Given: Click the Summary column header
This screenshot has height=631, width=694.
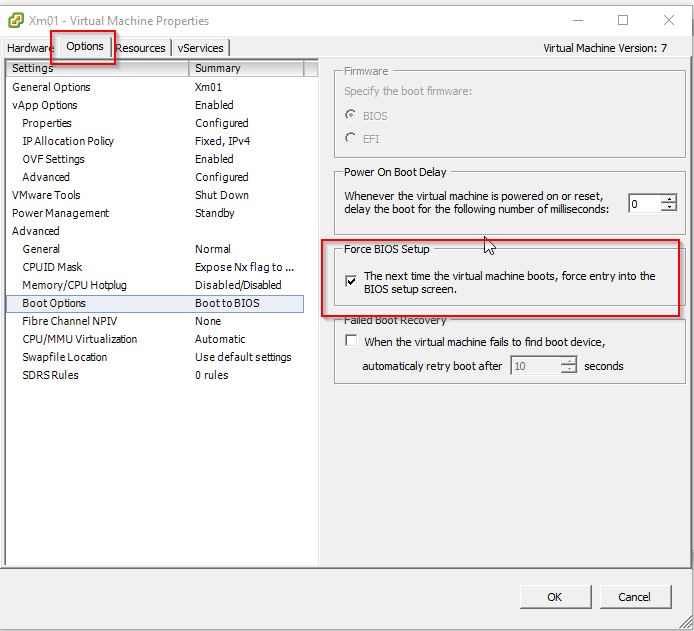Looking at the screenshot, I should coord(245,68).
